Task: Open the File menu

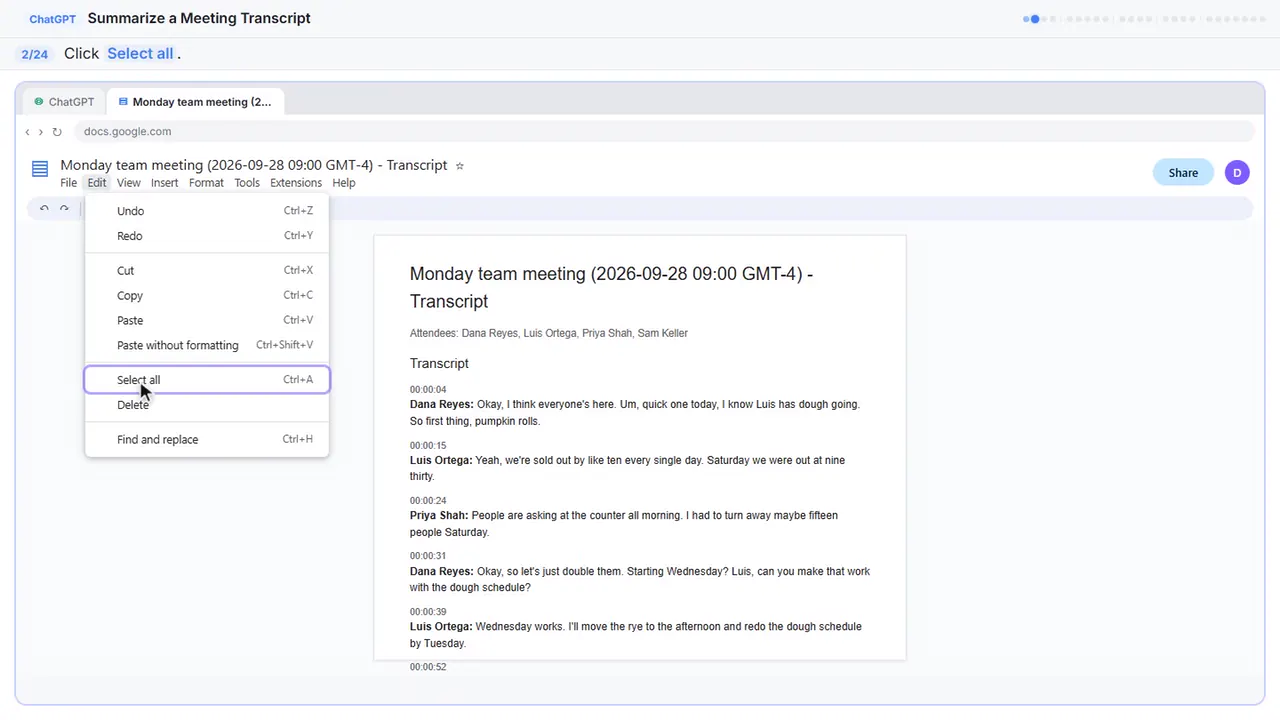Action: click(x=68, y=183)
